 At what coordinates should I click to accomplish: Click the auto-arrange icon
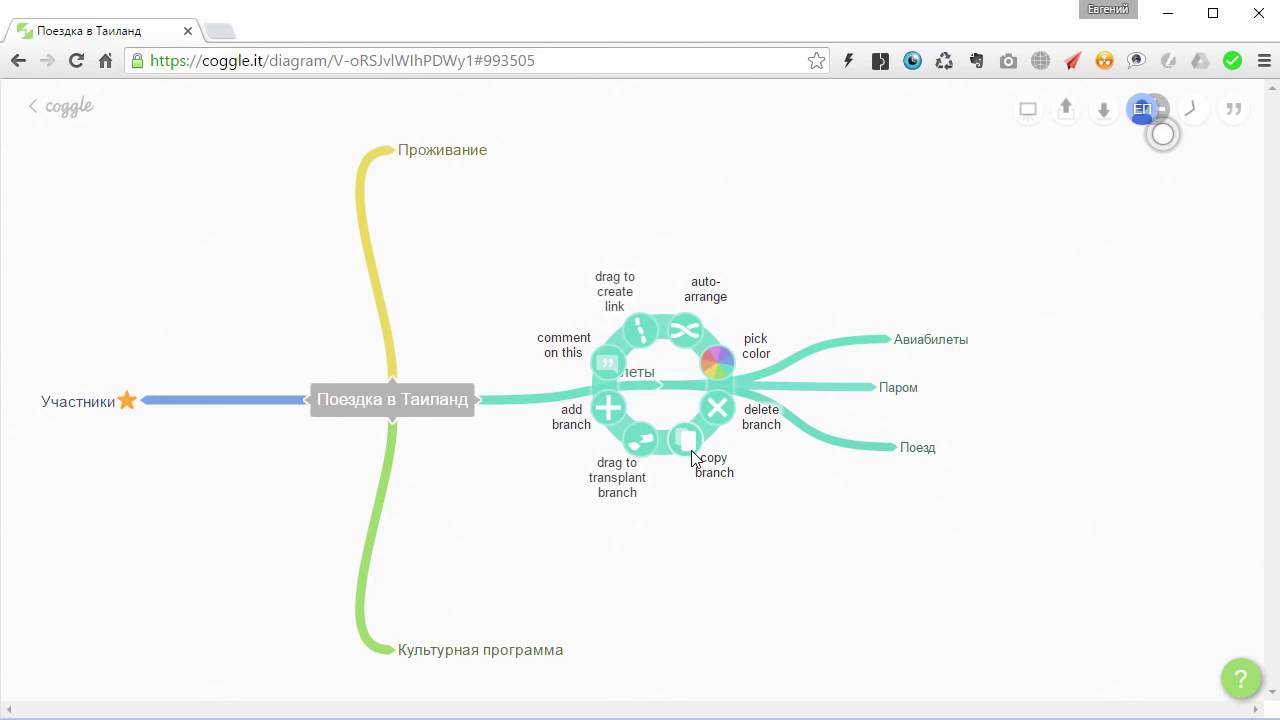coord(685,330)
